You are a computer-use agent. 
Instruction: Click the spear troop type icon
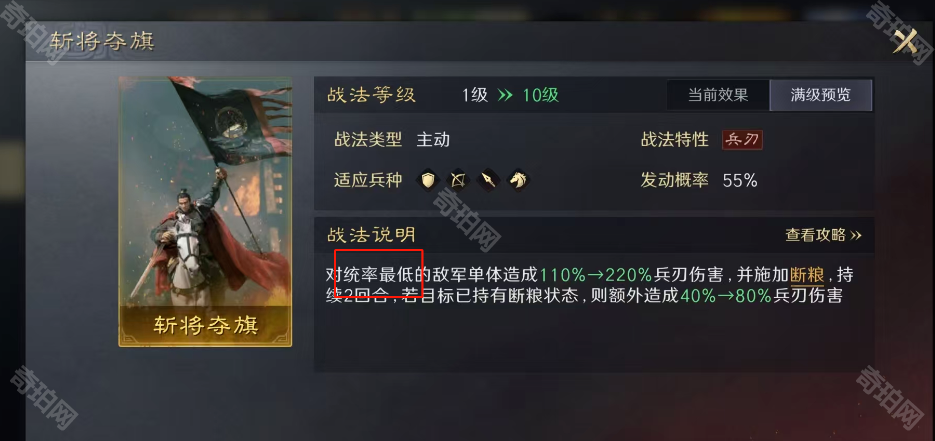488,179
